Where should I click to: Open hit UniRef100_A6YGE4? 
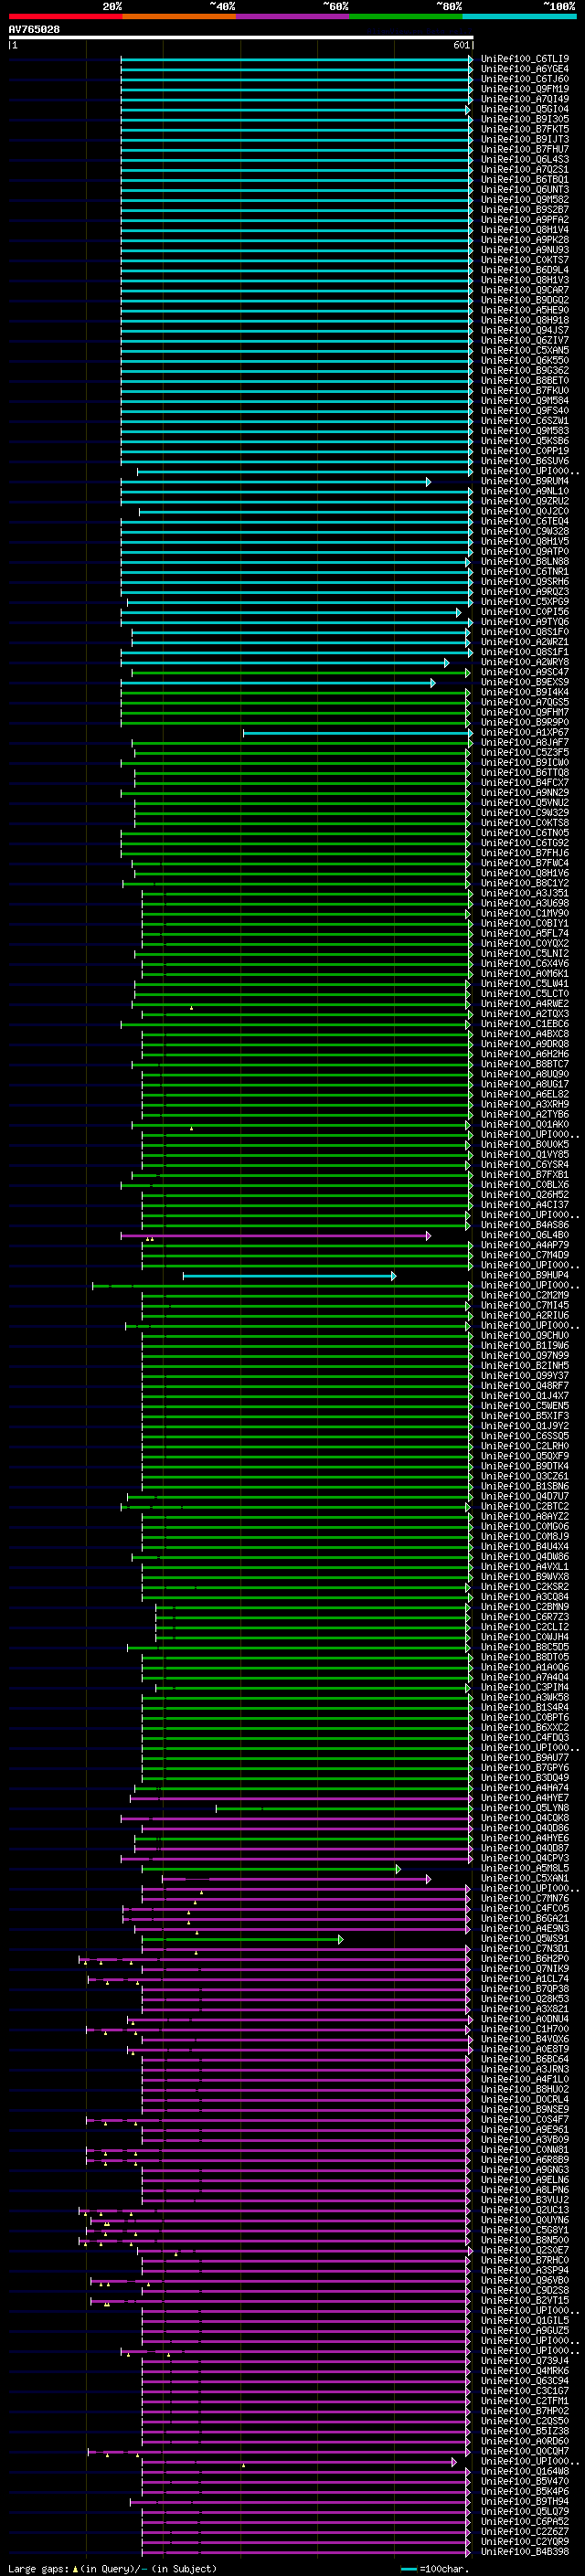[524, 69]
